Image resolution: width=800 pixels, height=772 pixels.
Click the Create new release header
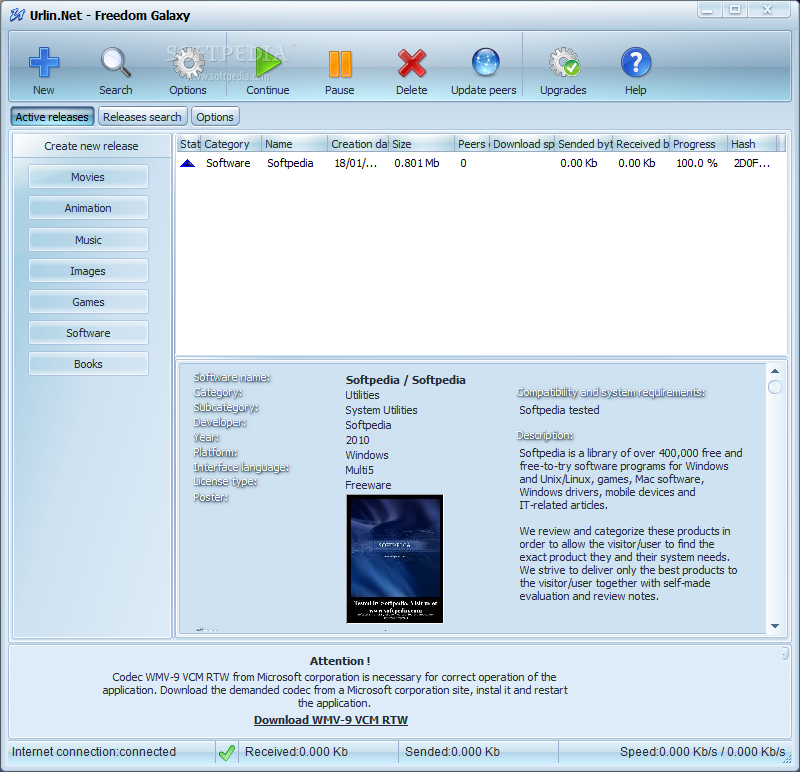(91, 146)
